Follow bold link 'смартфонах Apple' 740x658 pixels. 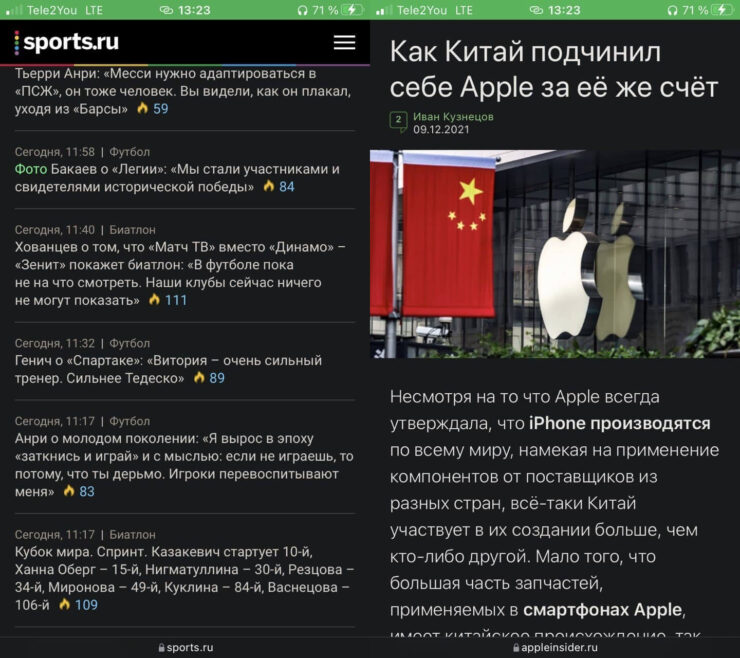tap(603, 610)
